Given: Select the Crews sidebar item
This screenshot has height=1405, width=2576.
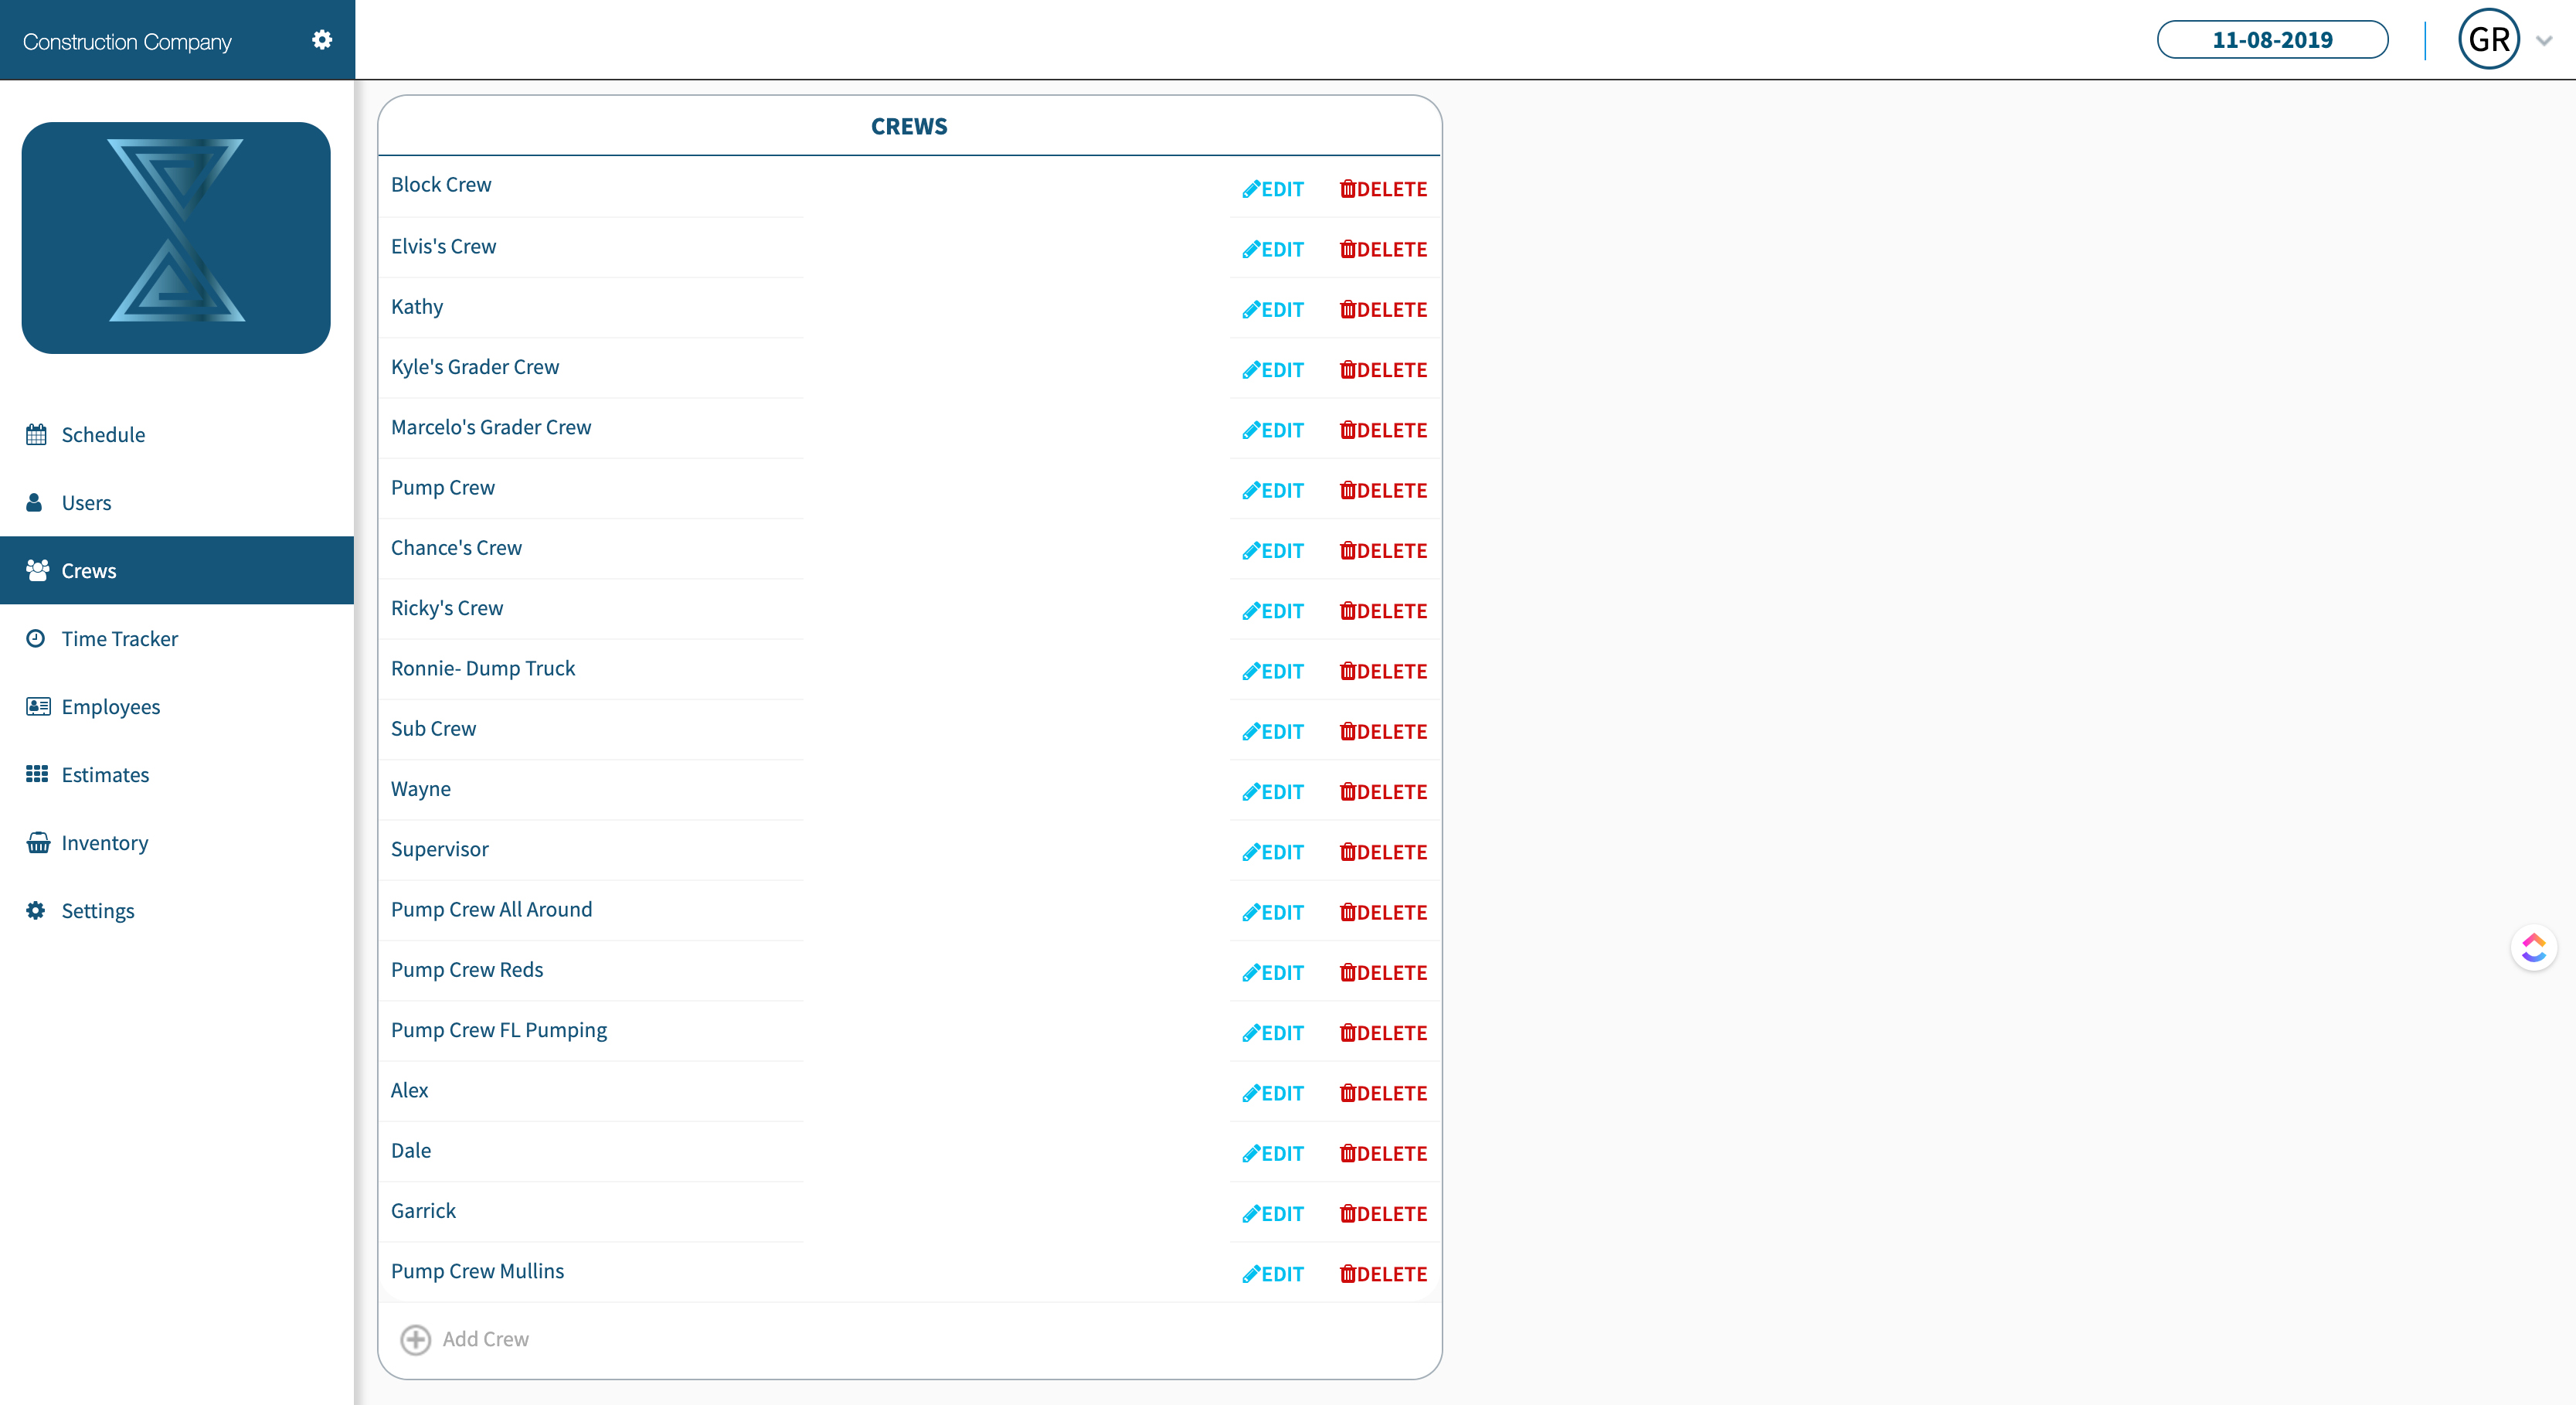Looking at the screenshot, I should 88,570.
